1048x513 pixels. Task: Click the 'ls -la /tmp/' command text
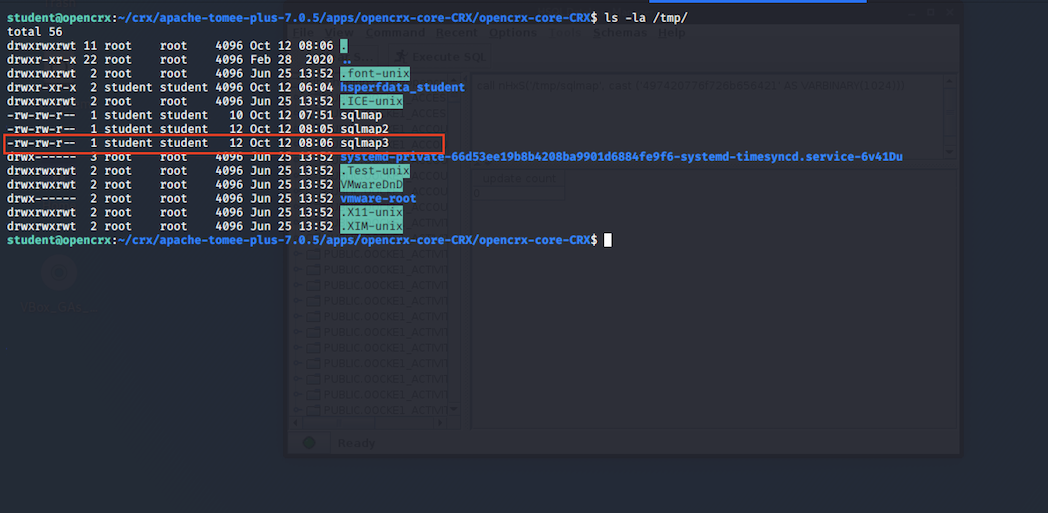646,18
